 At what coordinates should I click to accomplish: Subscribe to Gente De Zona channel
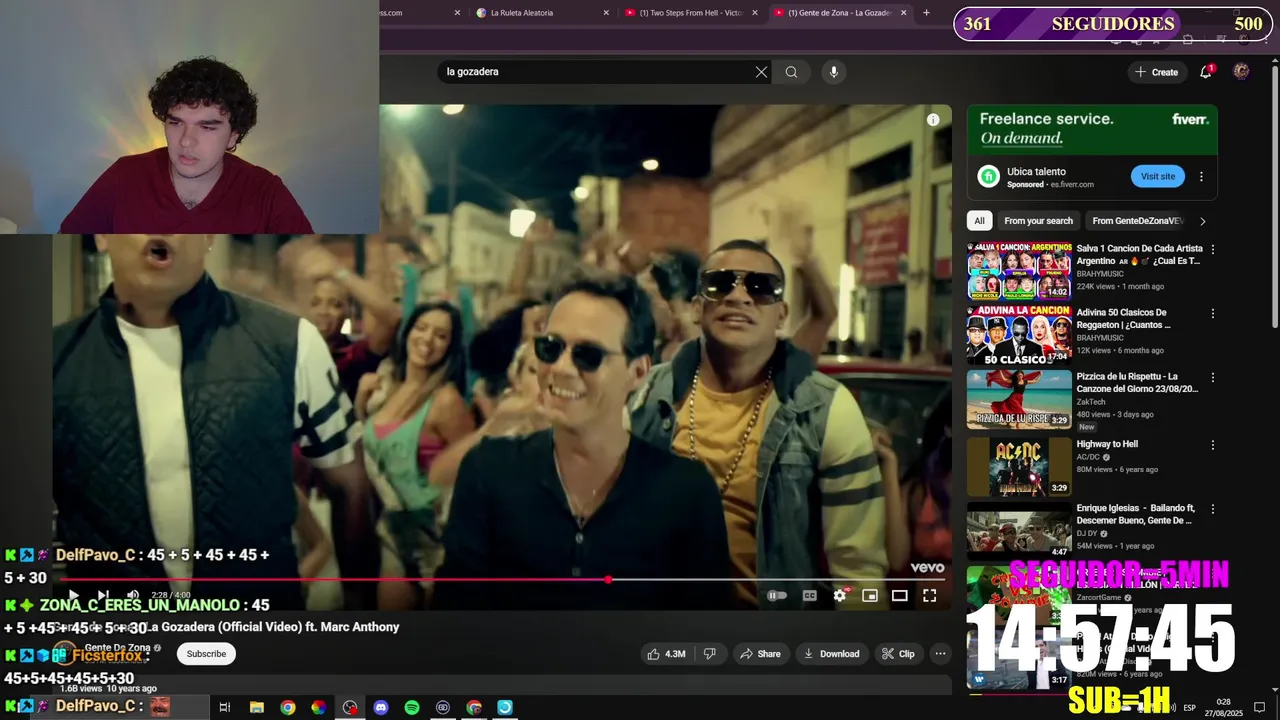206,654
